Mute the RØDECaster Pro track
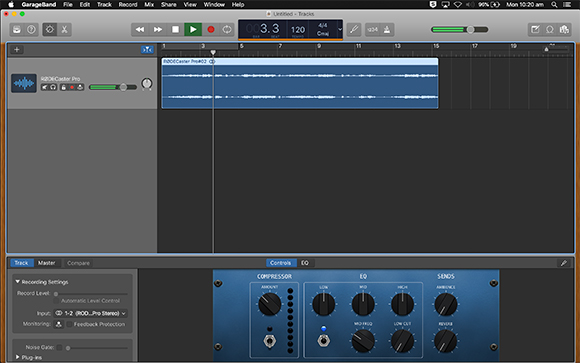580x363 pixels. [45, 87]
